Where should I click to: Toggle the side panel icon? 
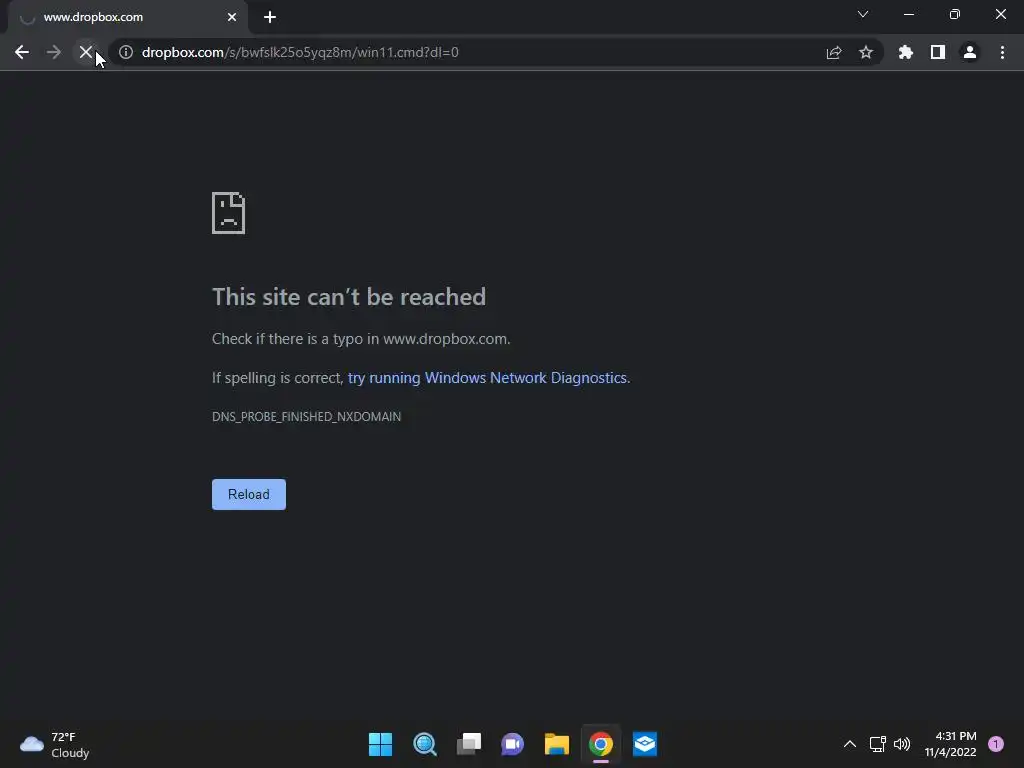[938, 52]
